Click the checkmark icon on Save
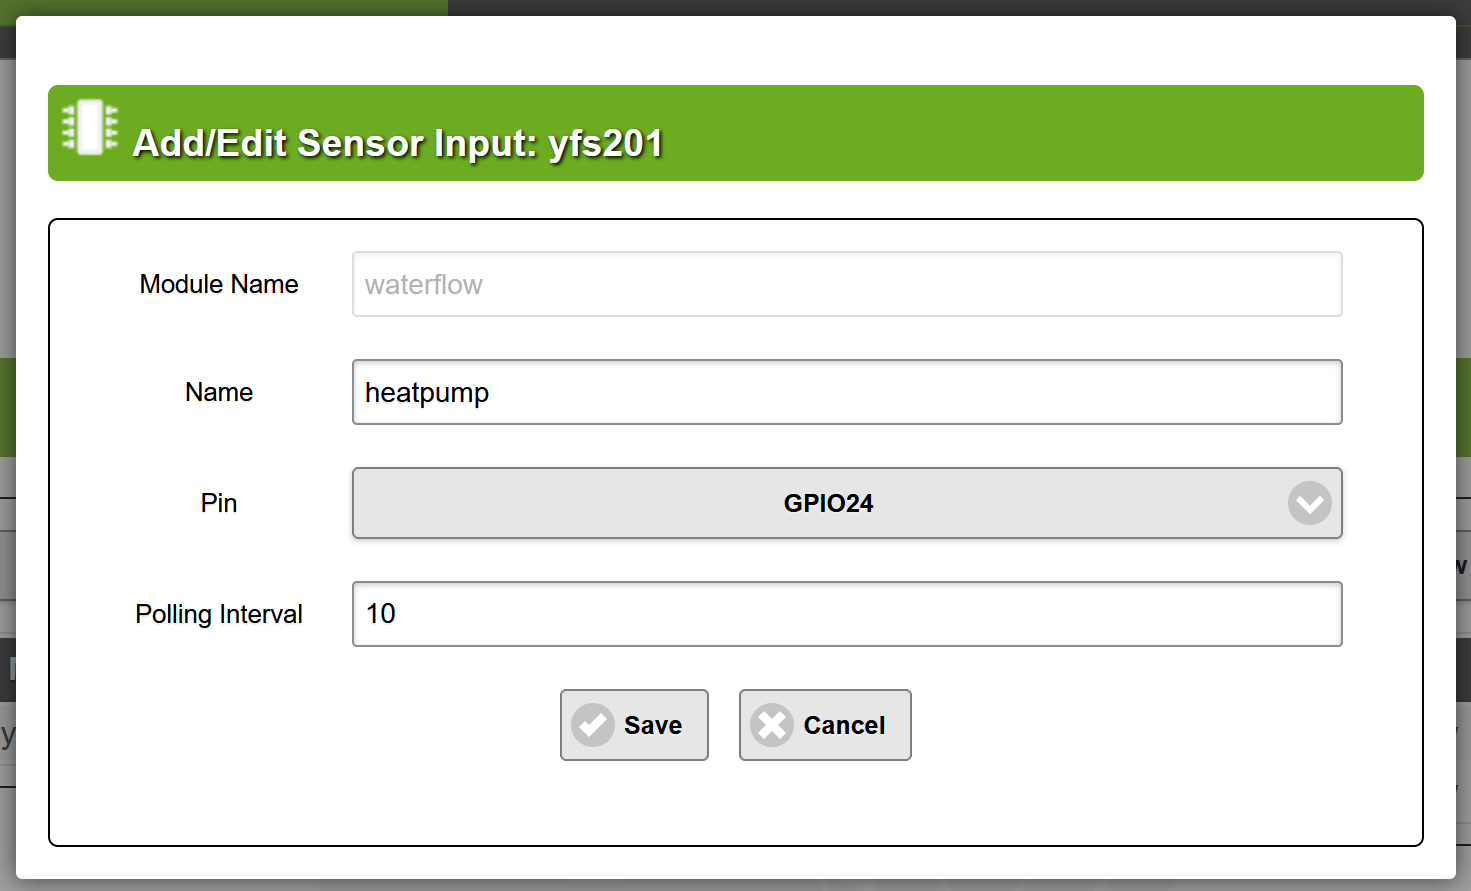The width and height of the screenshot is (1471, 891). tap(592, 725)
